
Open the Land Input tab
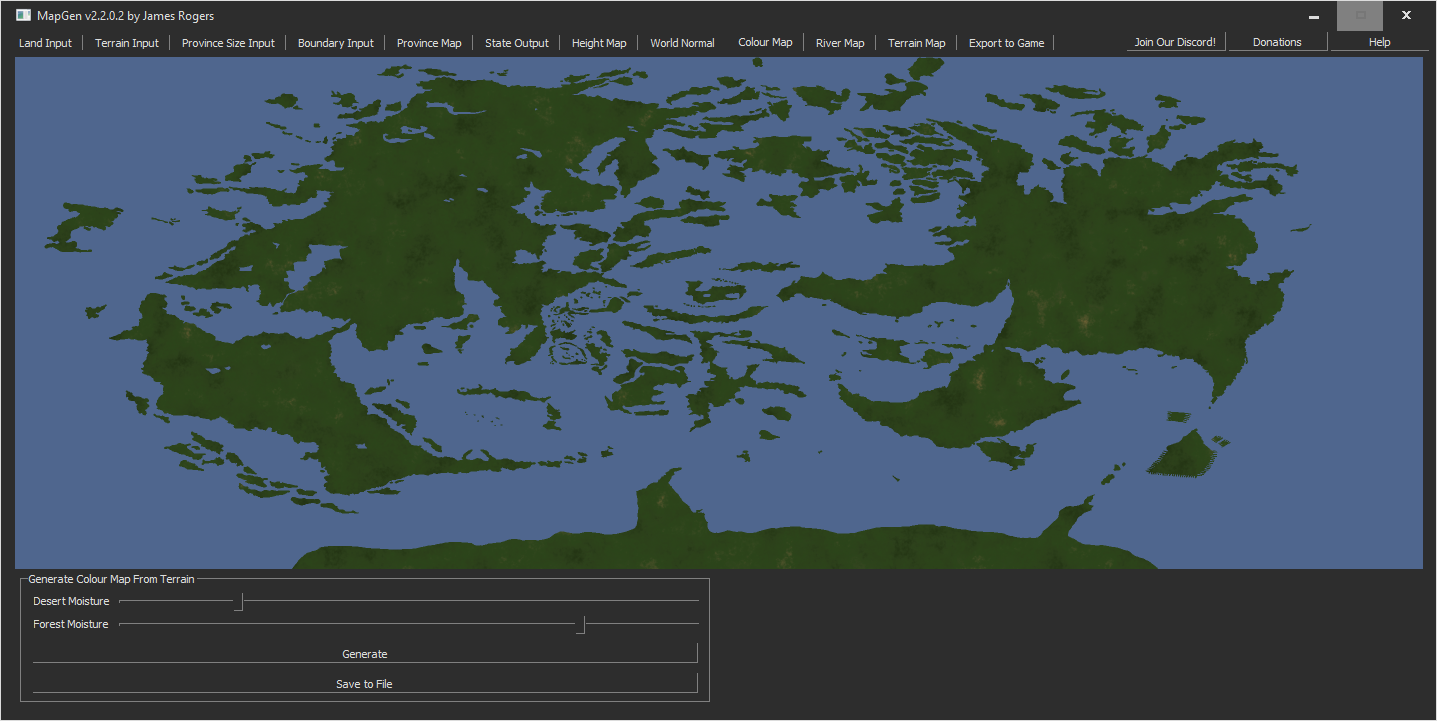[x=46, y=43]
